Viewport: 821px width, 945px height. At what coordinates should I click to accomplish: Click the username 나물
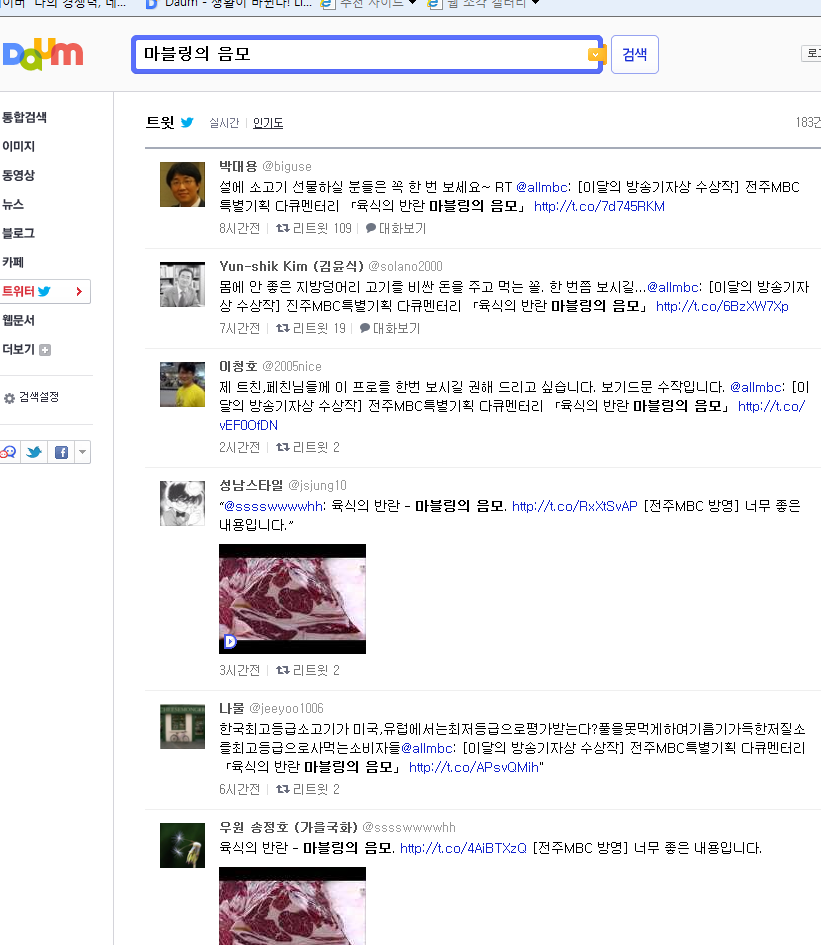click(231, 708)
